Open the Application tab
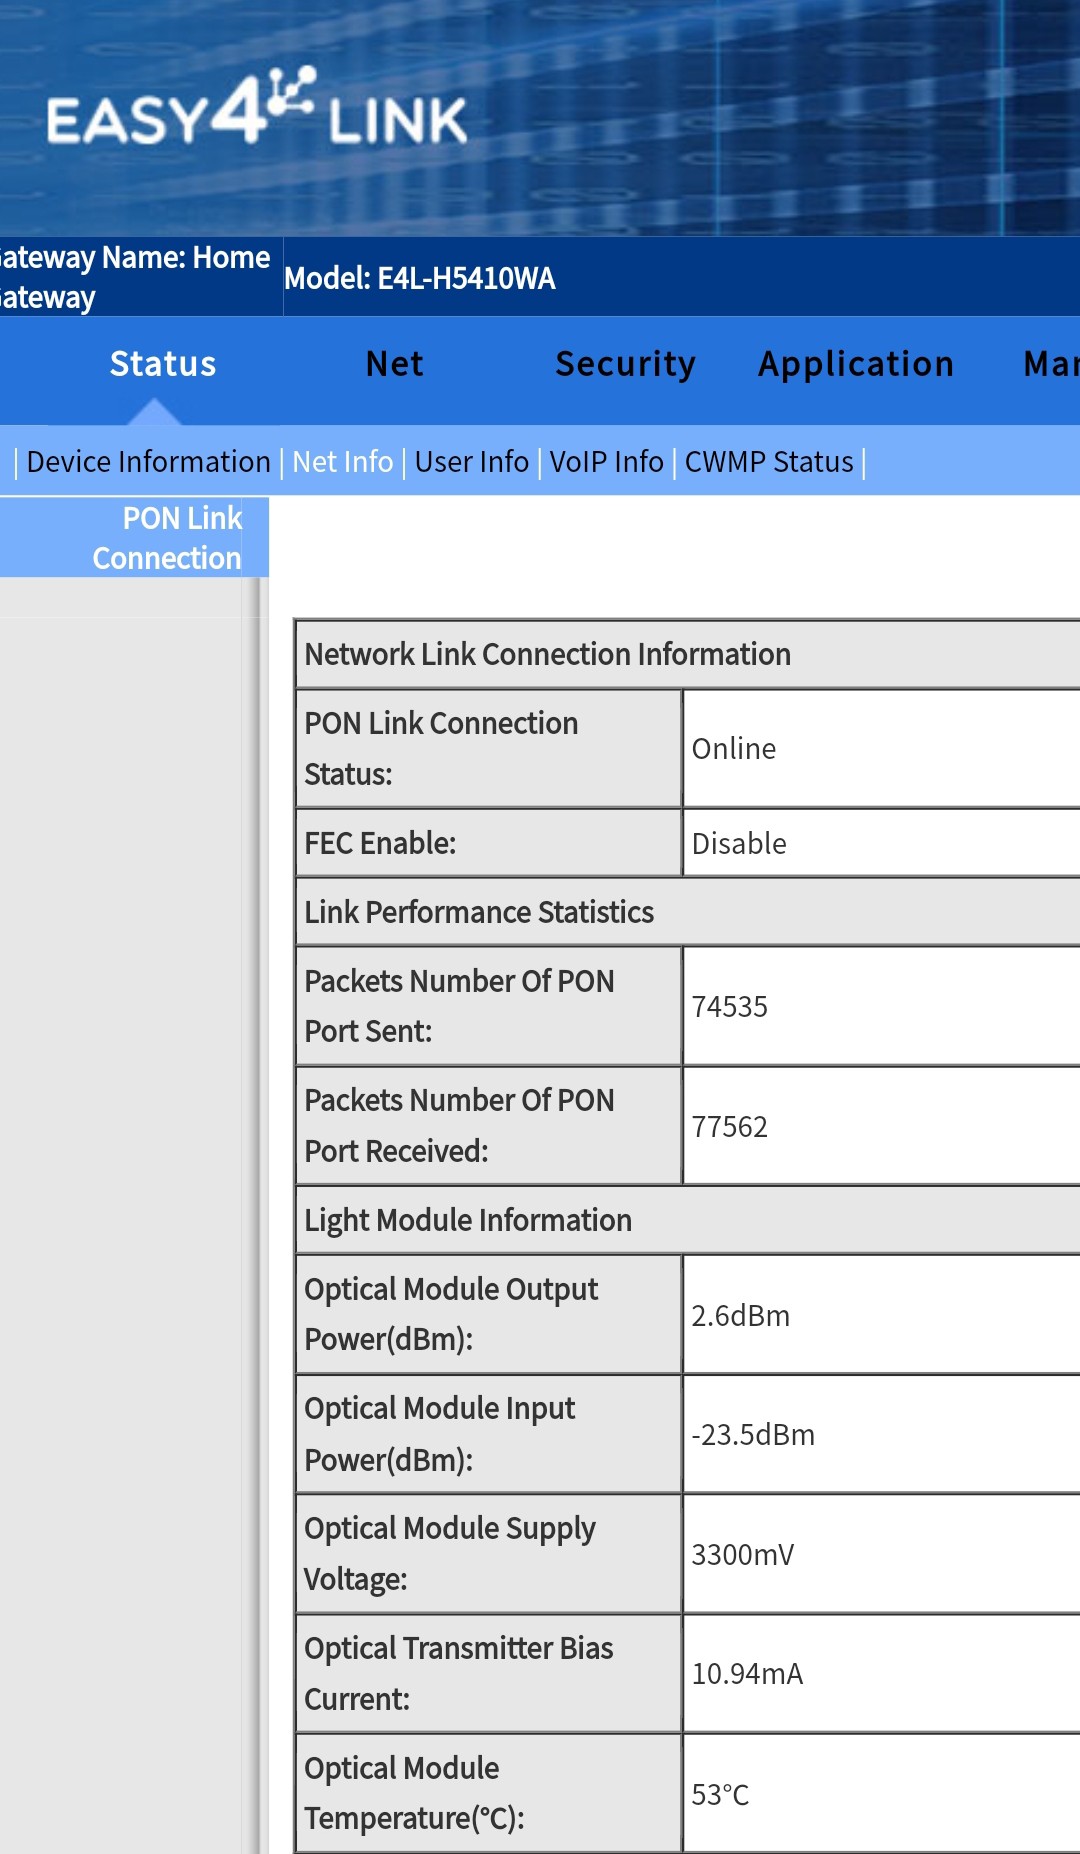 click(856, 364)
